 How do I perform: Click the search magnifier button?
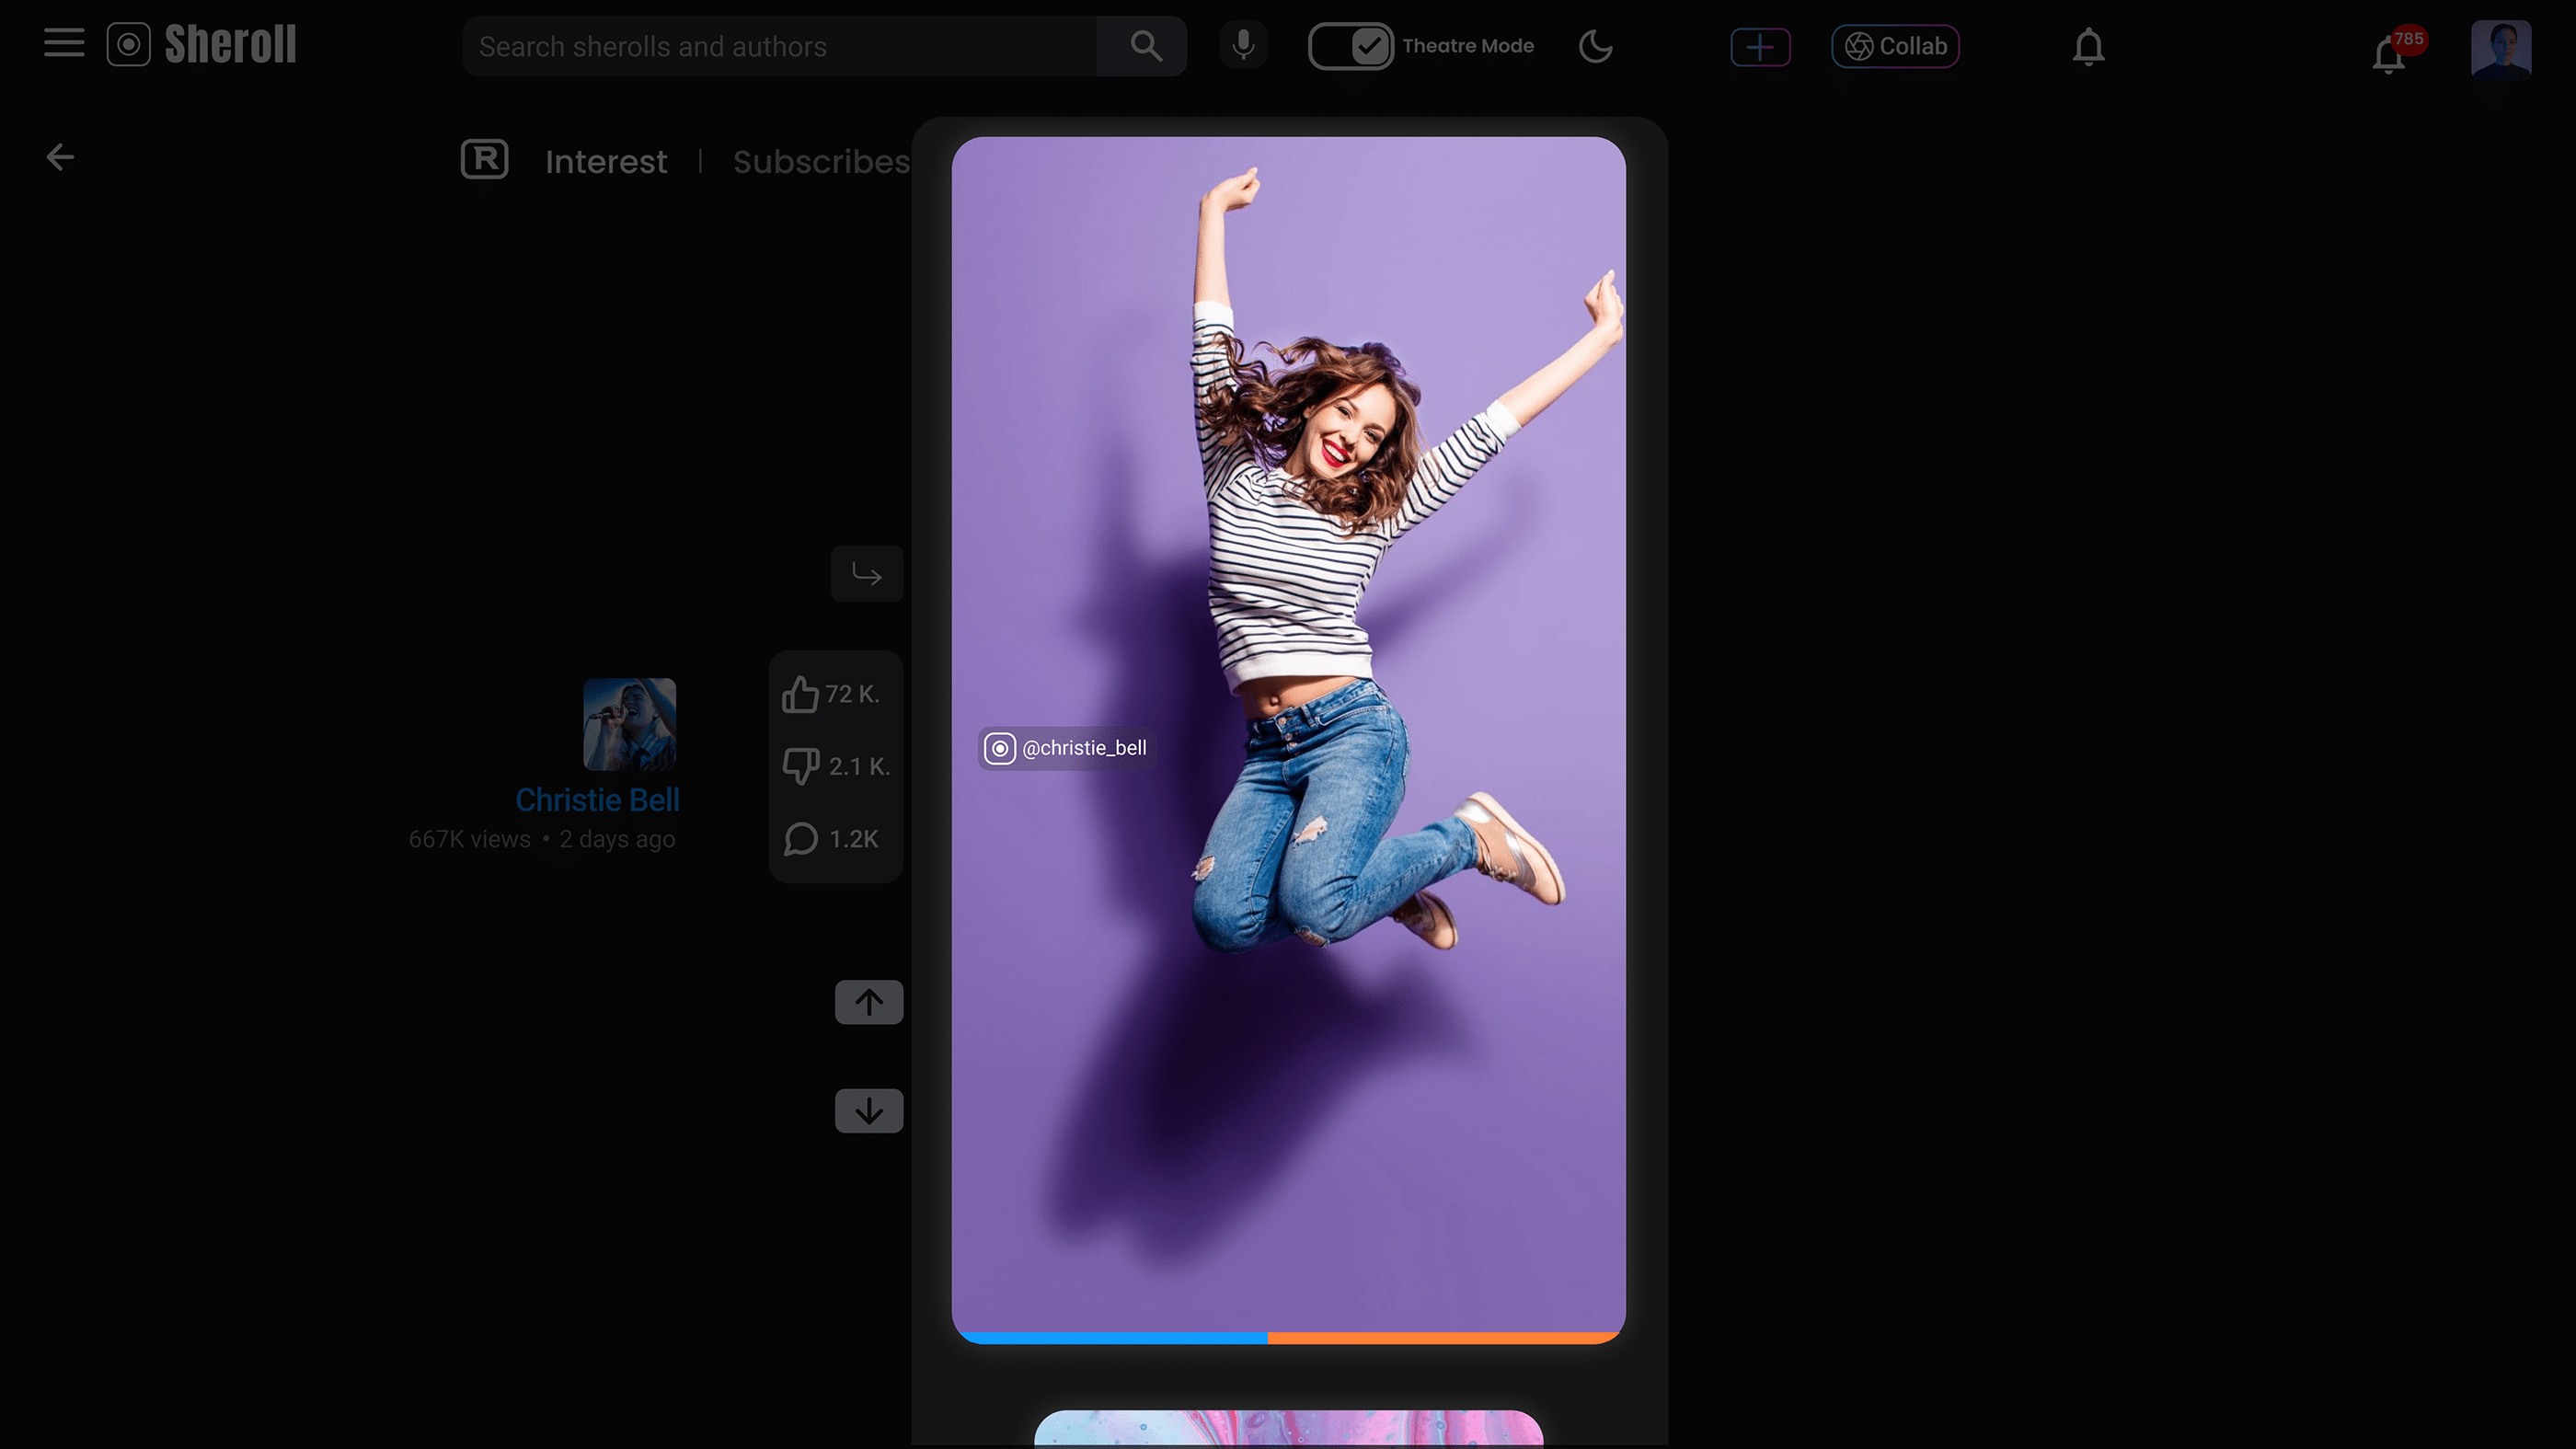[x=1145, y=46]
